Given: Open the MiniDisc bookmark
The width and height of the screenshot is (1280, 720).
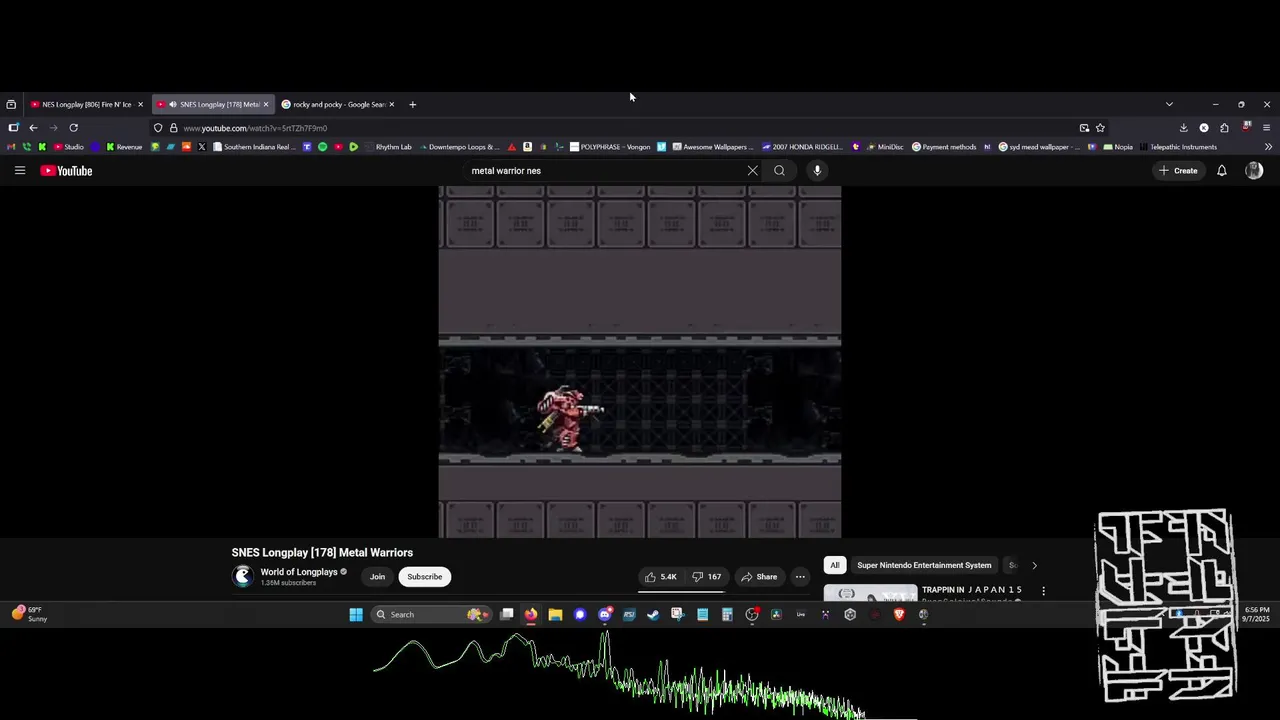Looking at the screenshot, I should 885,147.
